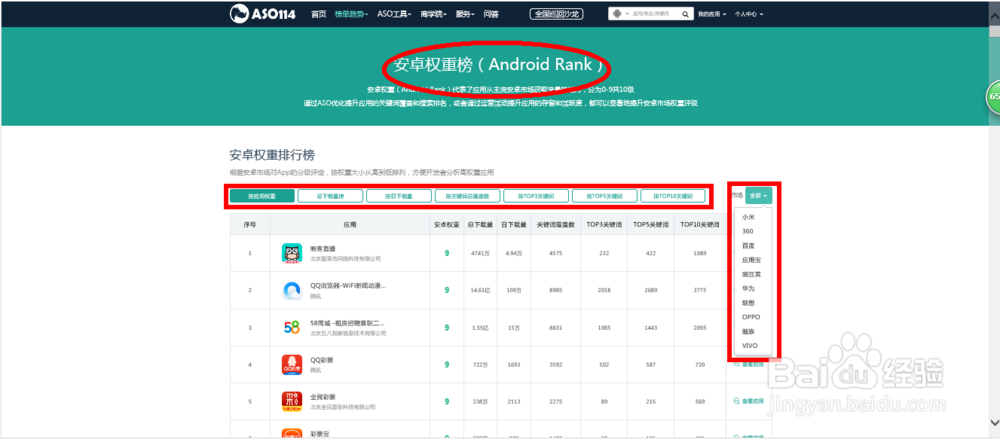This screenshot has width=1000, height=439.
Task: Expand the 商学院 nav dropdown
Action: (x=434, y=13)
